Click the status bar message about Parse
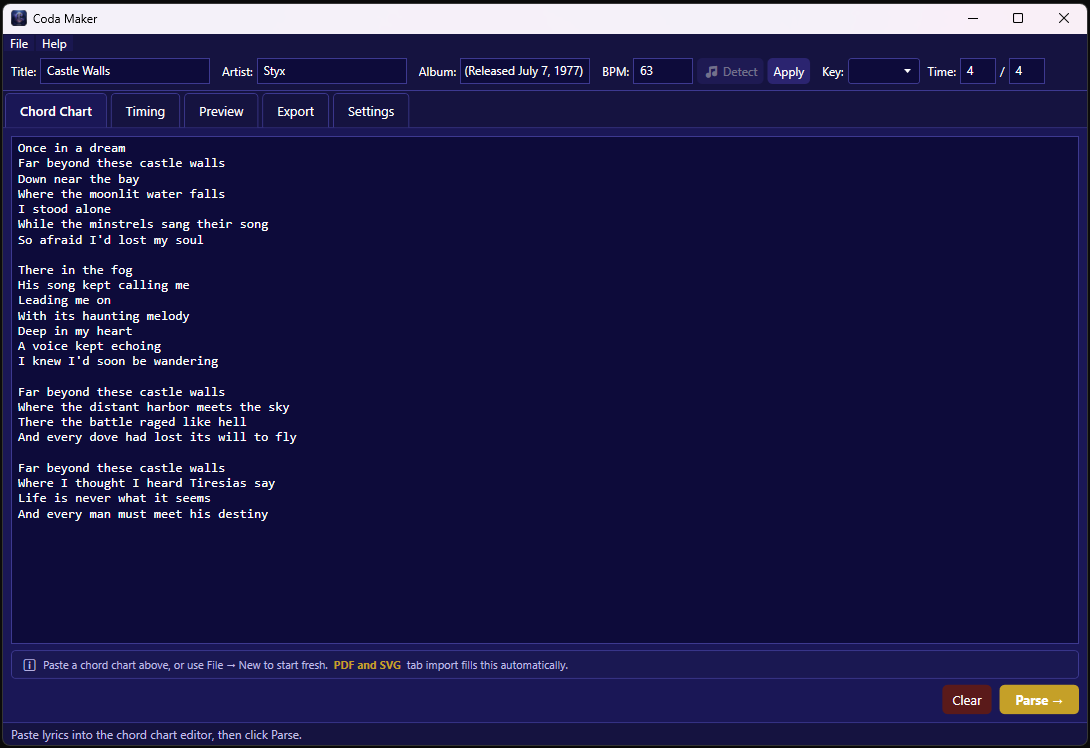The width and height of the screenshot is (1090, 748). click(x=156, y=735)
